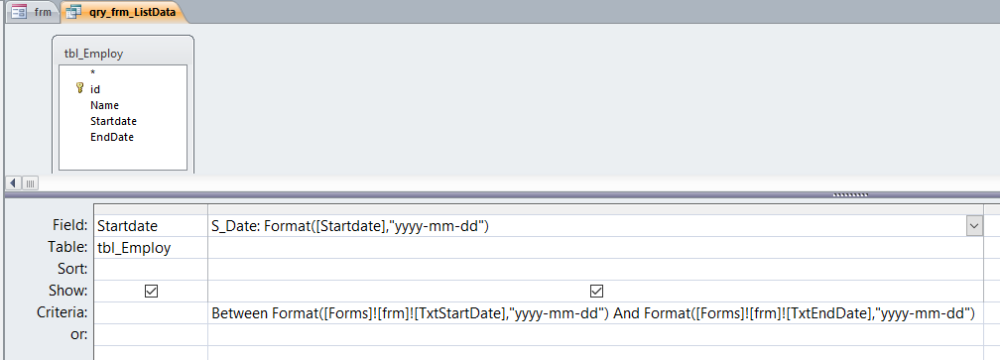Click the query icon on qry_frm_ListData tab

[74, 11]
